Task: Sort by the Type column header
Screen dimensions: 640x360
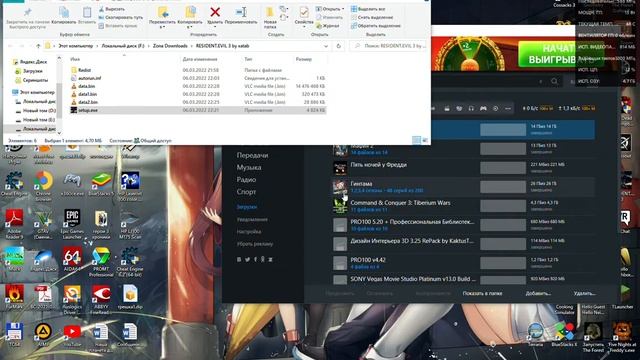Action: click(248, 59)
